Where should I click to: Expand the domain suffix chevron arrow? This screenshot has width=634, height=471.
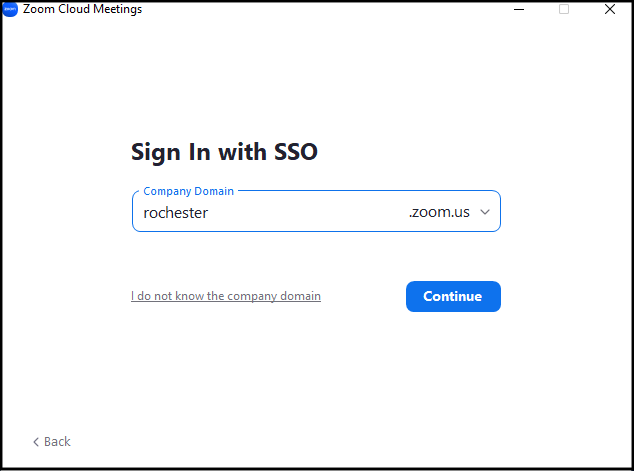click(x=485, y=212)
